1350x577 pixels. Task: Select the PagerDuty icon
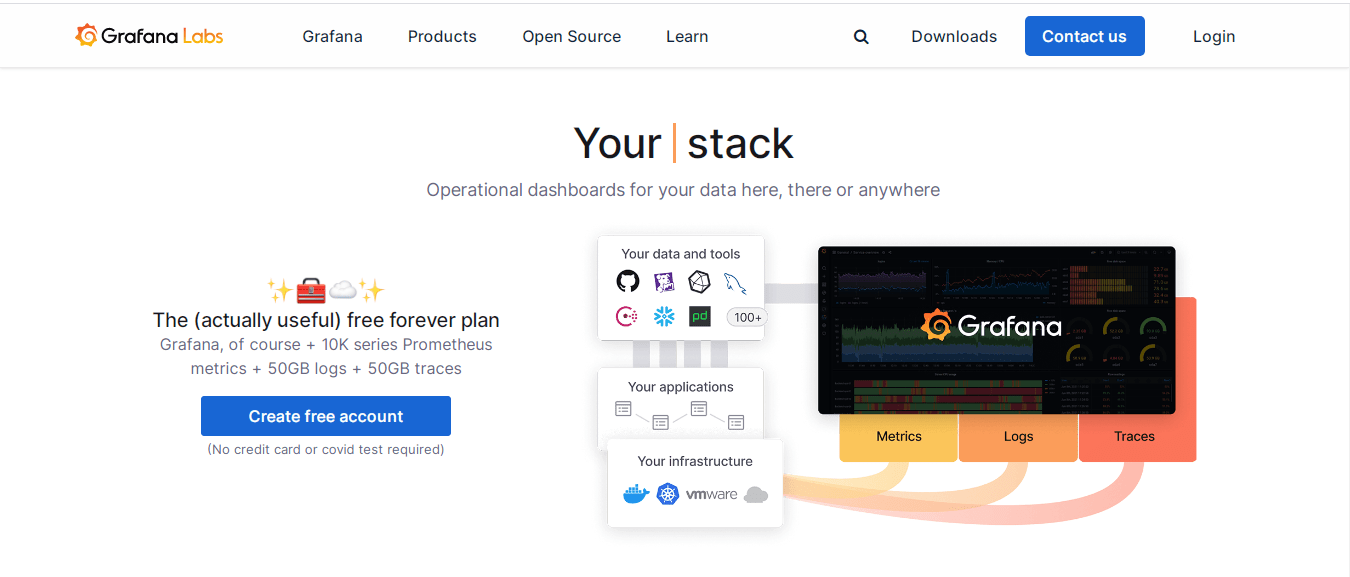coord(699,317)
